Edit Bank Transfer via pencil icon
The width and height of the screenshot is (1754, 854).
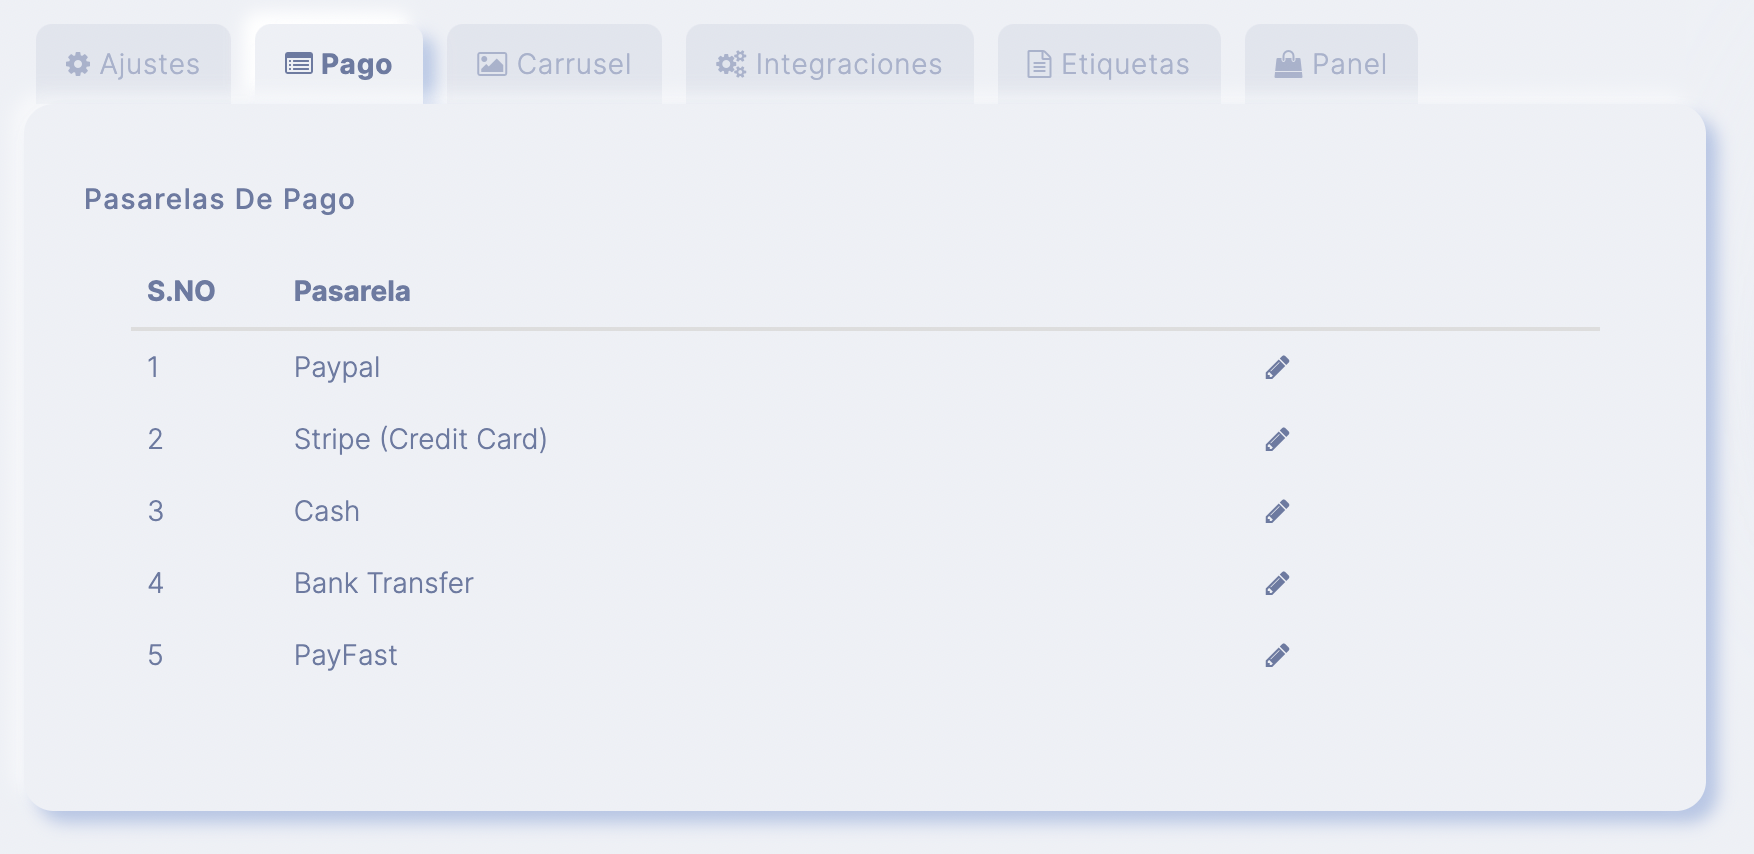[x=1277, y=584]
